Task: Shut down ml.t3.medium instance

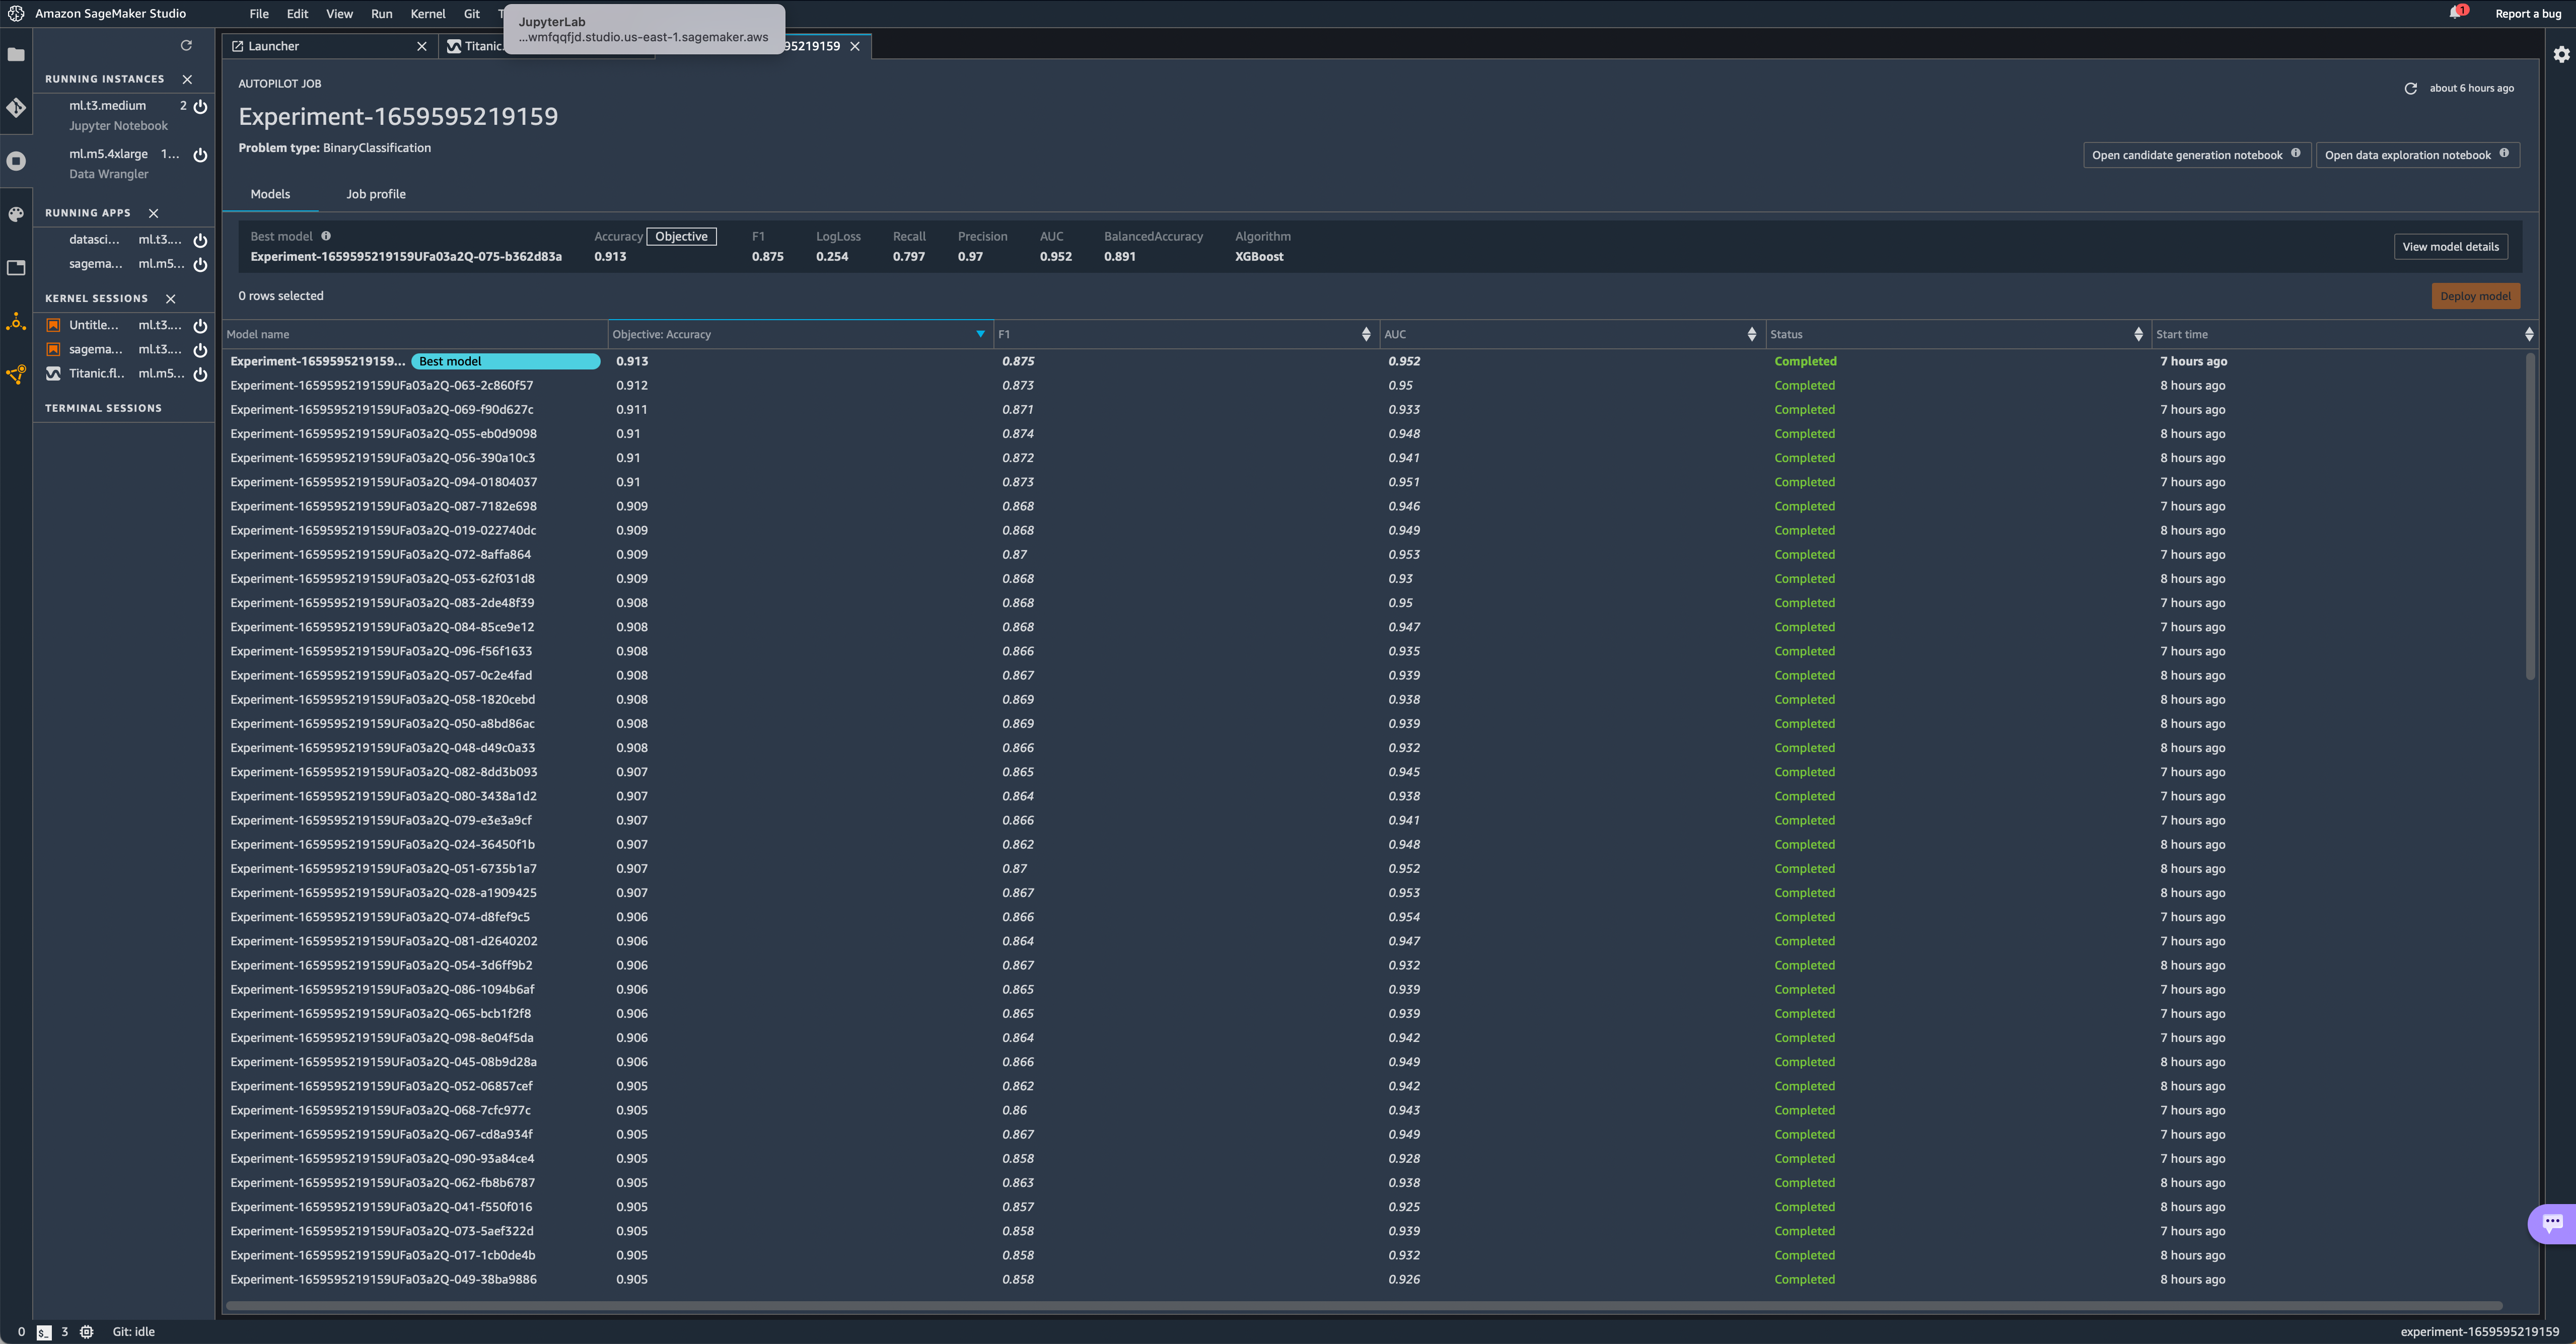Action: coord(200,106)
